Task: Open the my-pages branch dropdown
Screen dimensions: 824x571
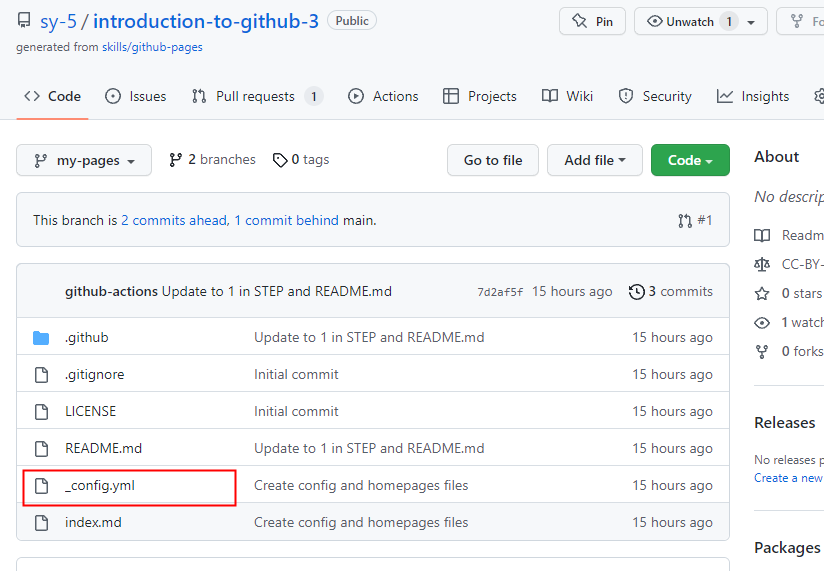Action: (x=84, y=160)
